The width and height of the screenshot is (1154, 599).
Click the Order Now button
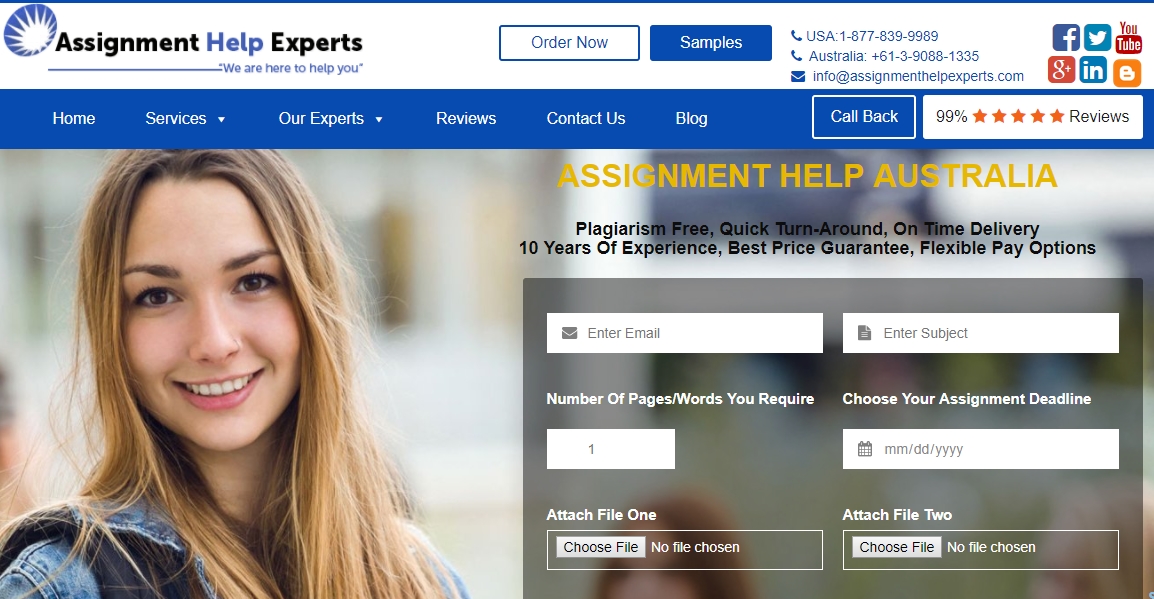tap(569, 43)
